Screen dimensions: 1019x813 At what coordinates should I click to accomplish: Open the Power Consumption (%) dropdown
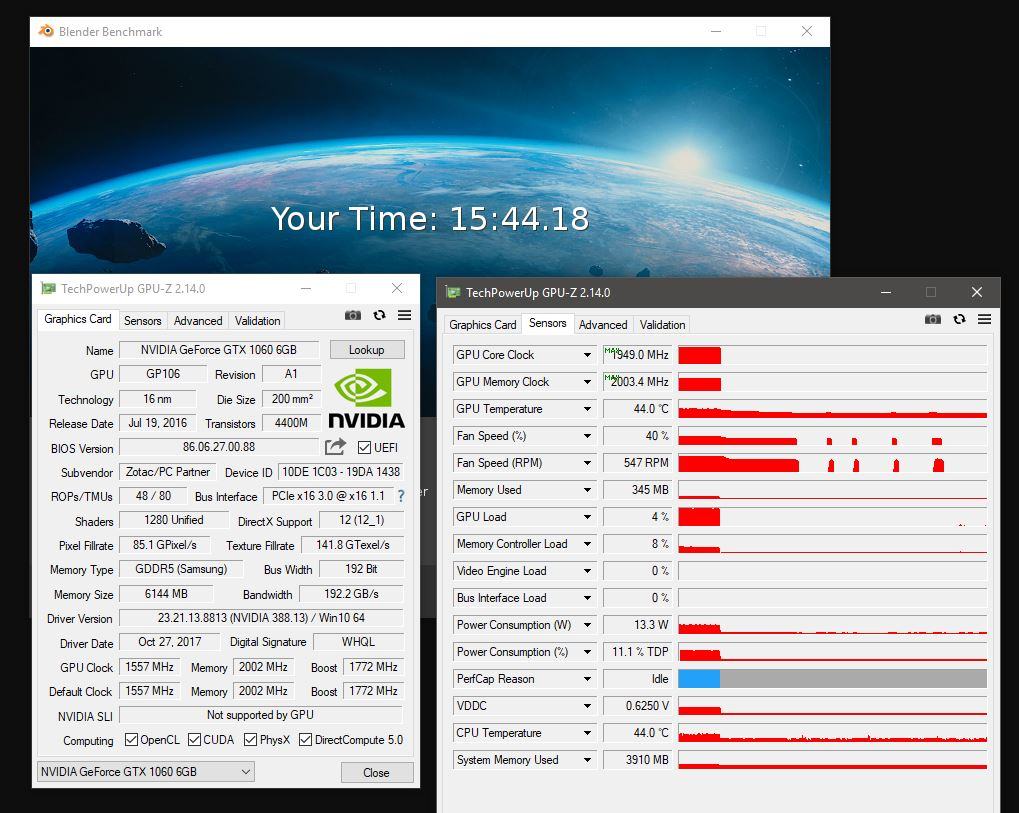click(587, 652)
